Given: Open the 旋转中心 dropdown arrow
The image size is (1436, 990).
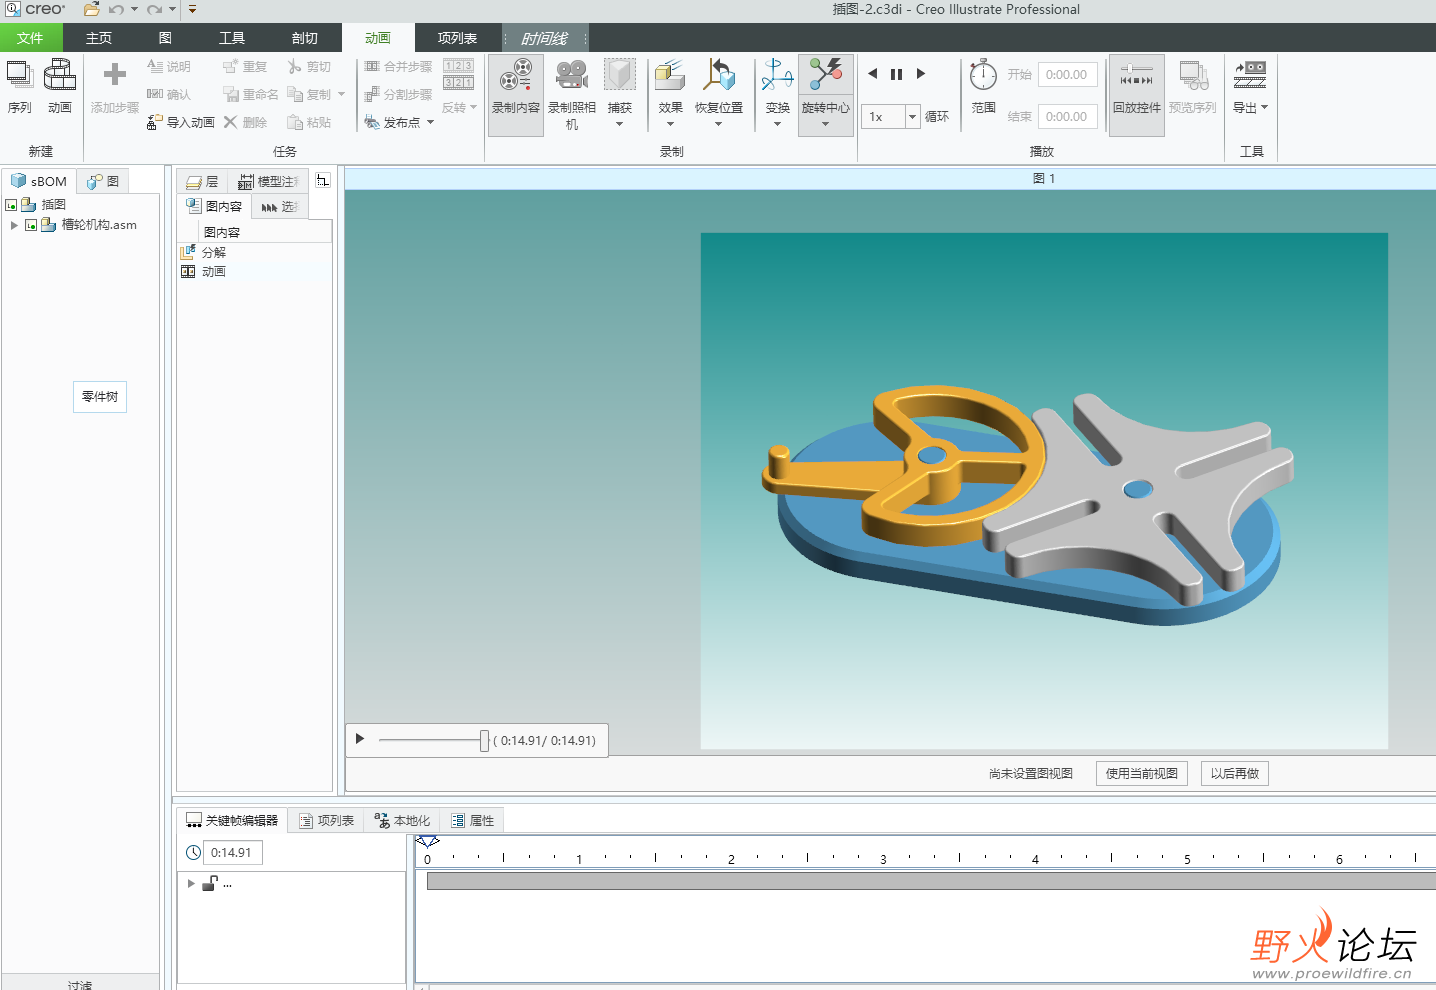Looking at the screenshot, I should [826, 124].
